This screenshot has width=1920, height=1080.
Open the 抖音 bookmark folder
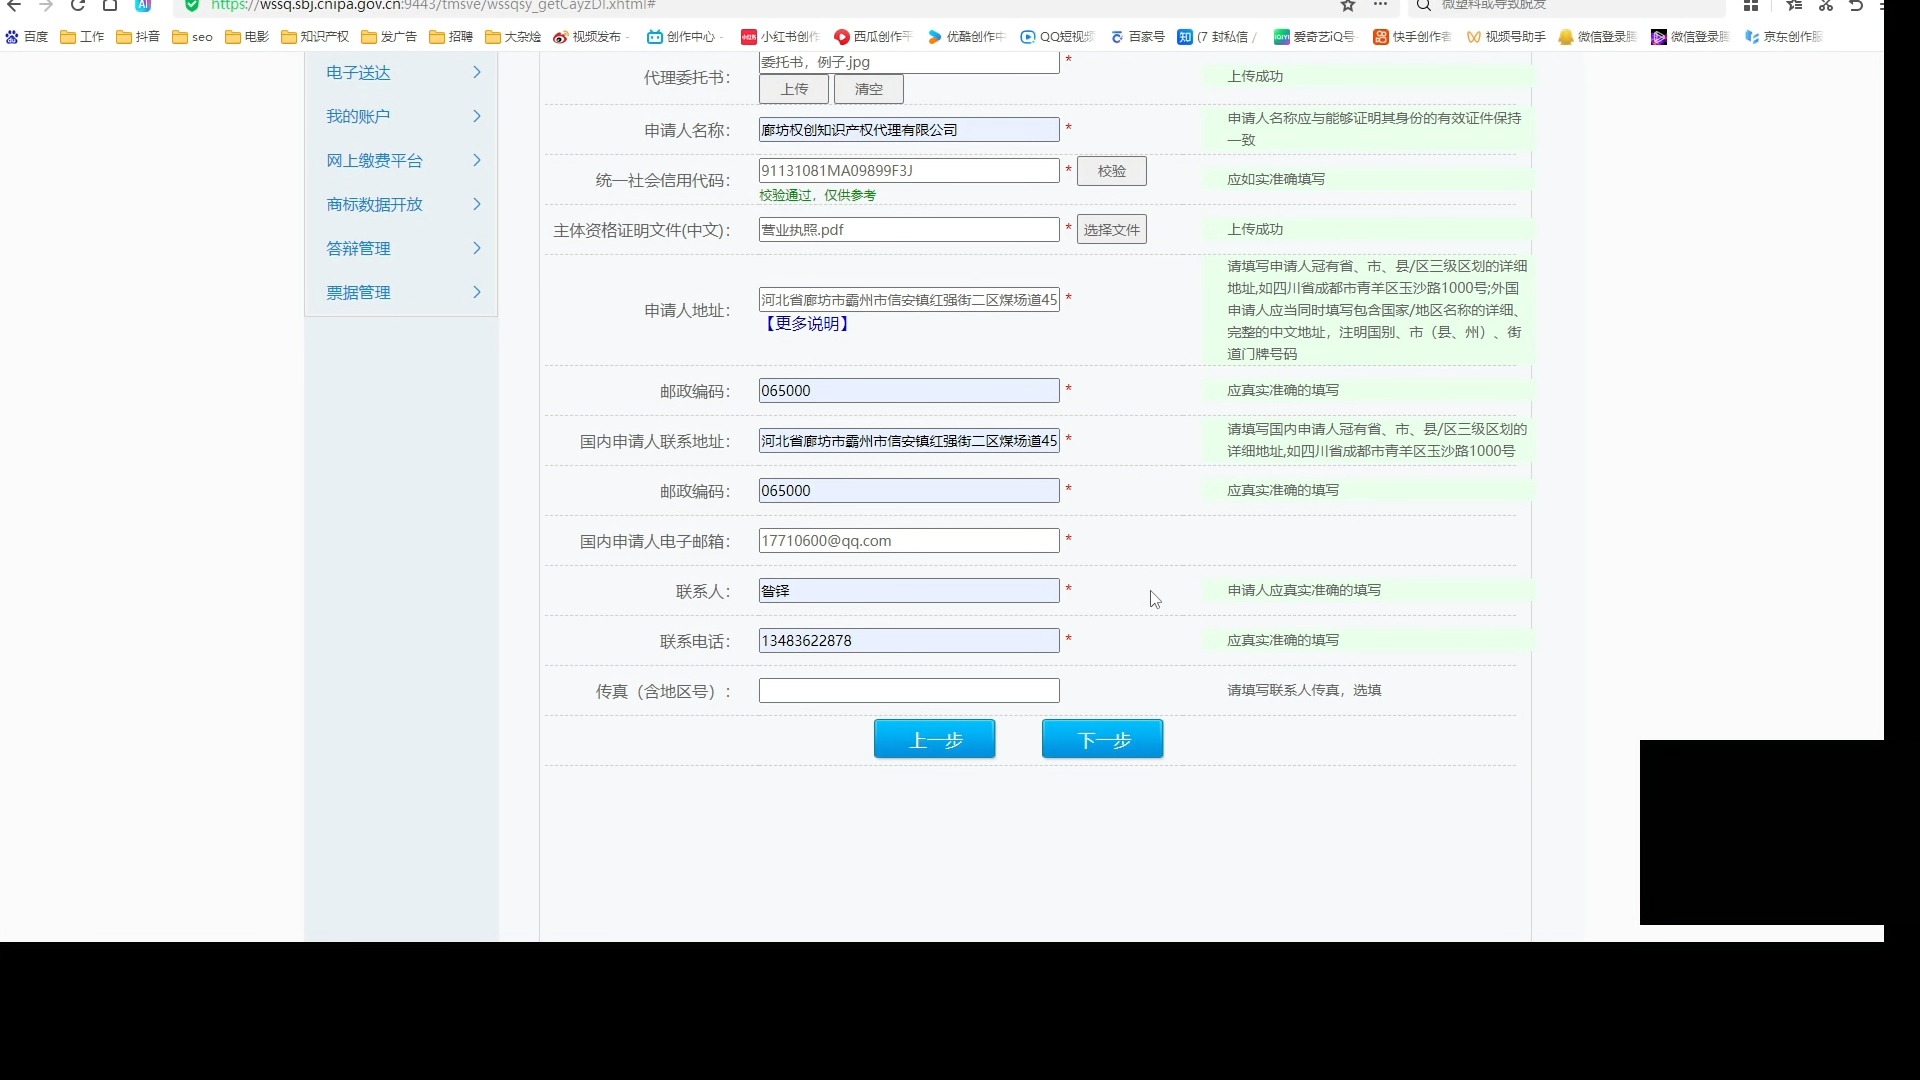pos(138,37)
